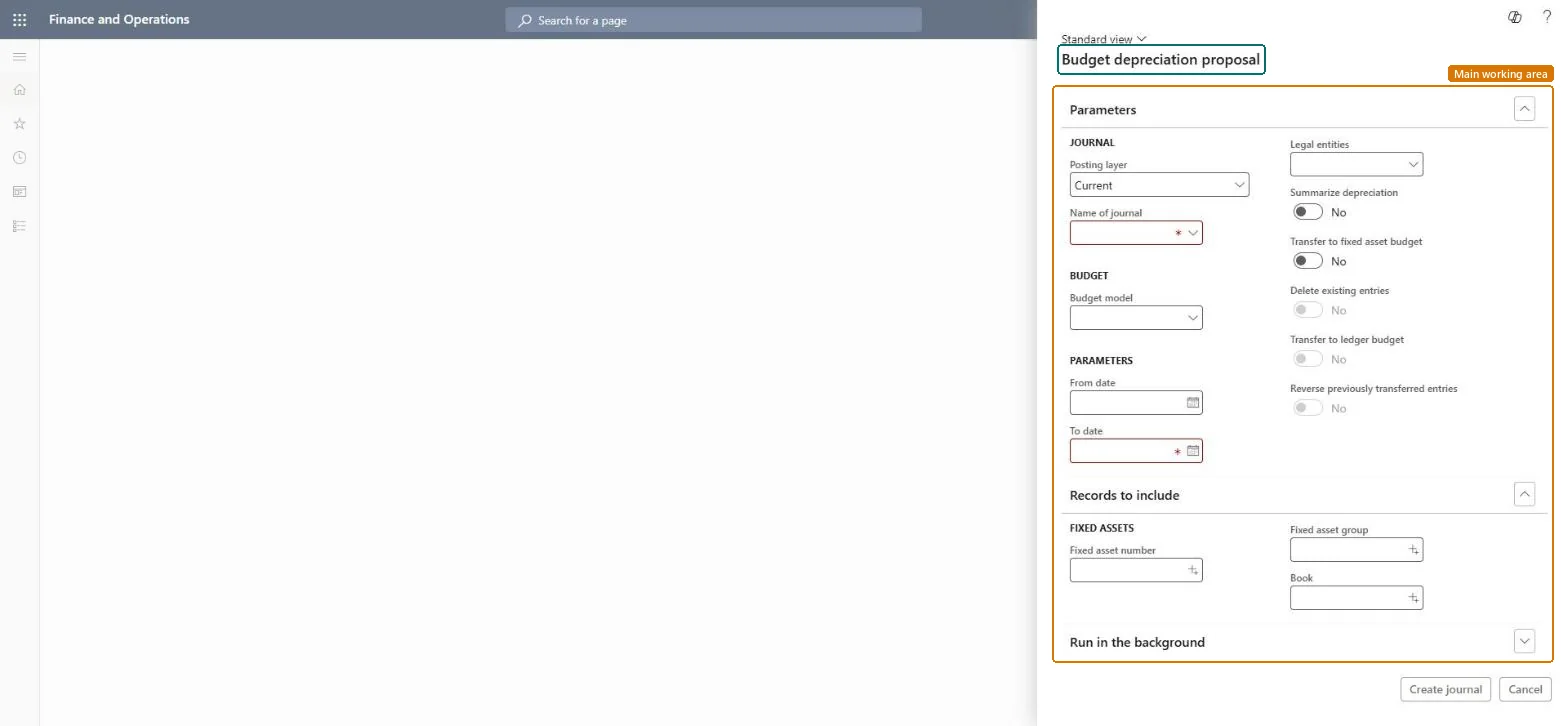This screenshot has width=1568, height=726.
Task: Click Fixed asset group select icon
Action: [1413, 550]
